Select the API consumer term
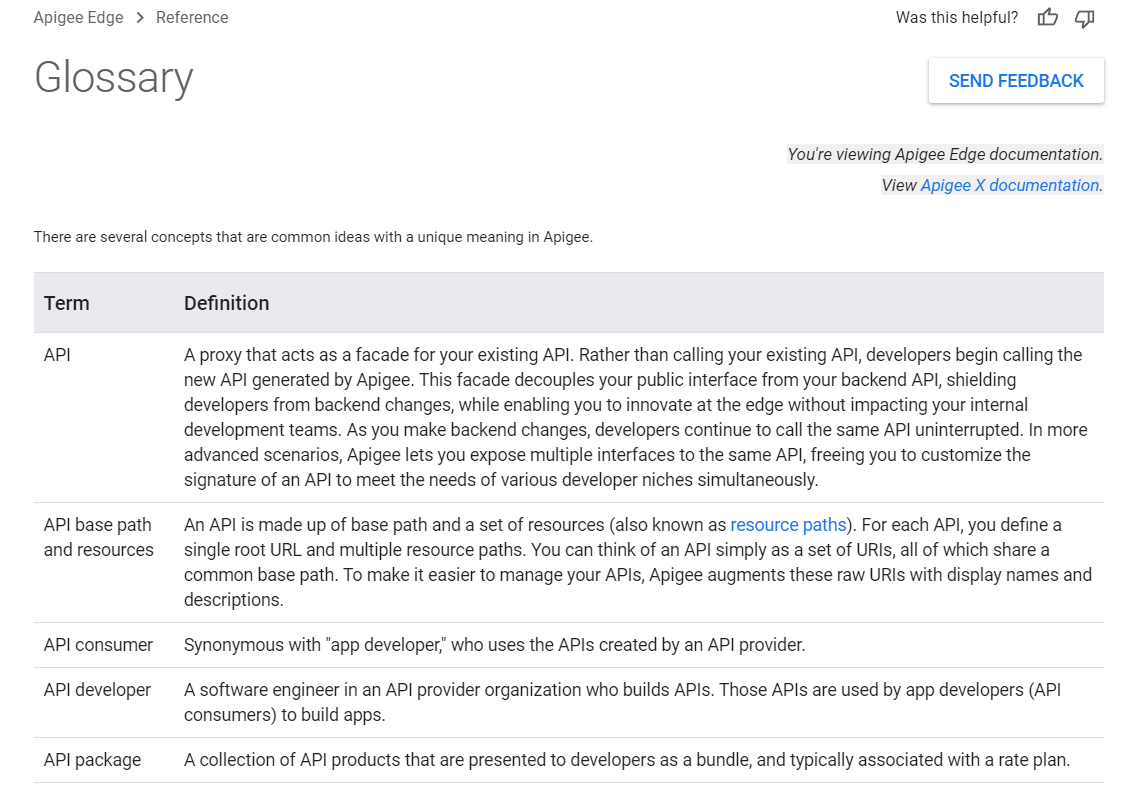The height and width of the screenshot is (793, 1129). click(98, 645)
